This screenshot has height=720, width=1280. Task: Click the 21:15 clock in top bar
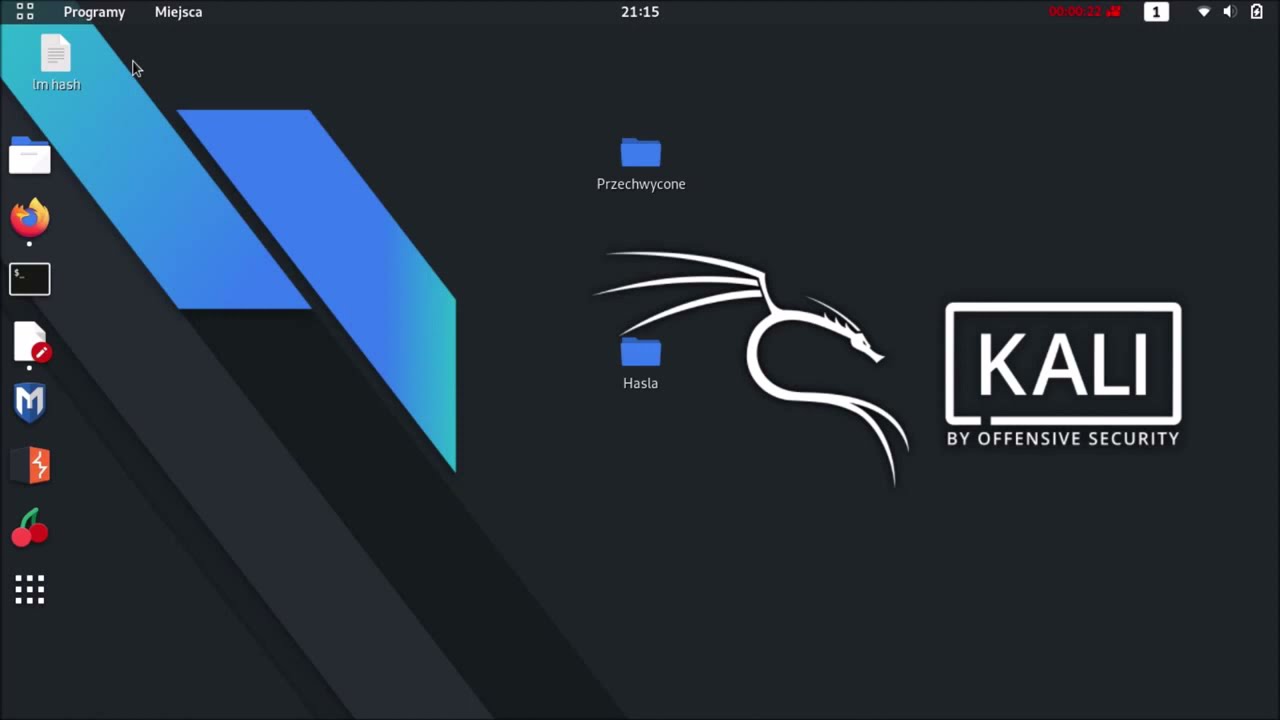[x=640, y=12]
